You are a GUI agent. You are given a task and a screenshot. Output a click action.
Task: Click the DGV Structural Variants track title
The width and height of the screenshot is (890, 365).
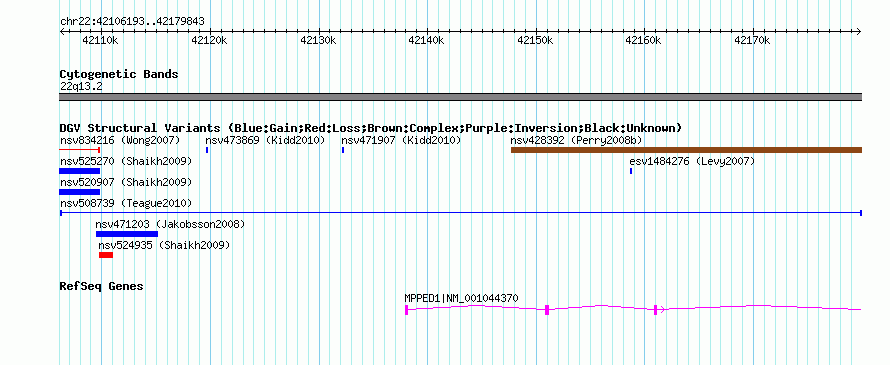[x=371, y=128]
